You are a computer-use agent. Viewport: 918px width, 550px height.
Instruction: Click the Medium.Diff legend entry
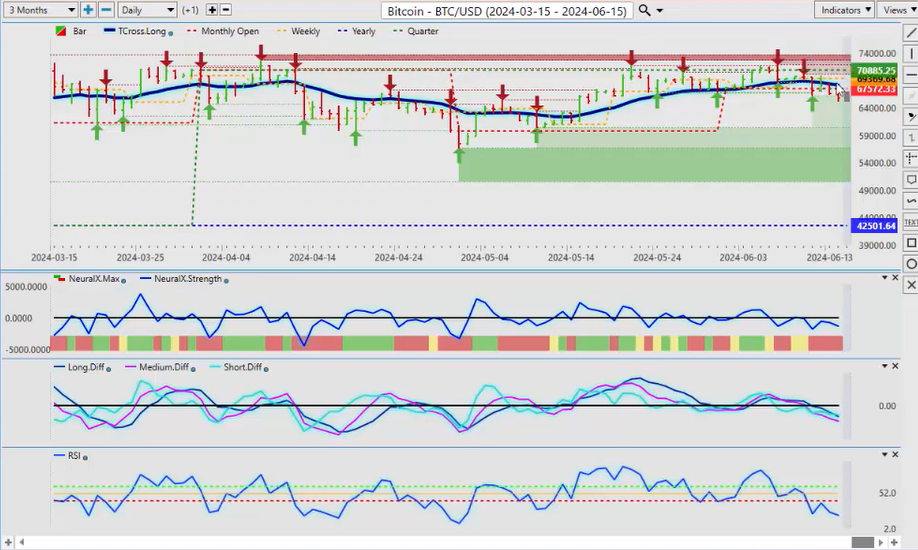pos(160,367)
